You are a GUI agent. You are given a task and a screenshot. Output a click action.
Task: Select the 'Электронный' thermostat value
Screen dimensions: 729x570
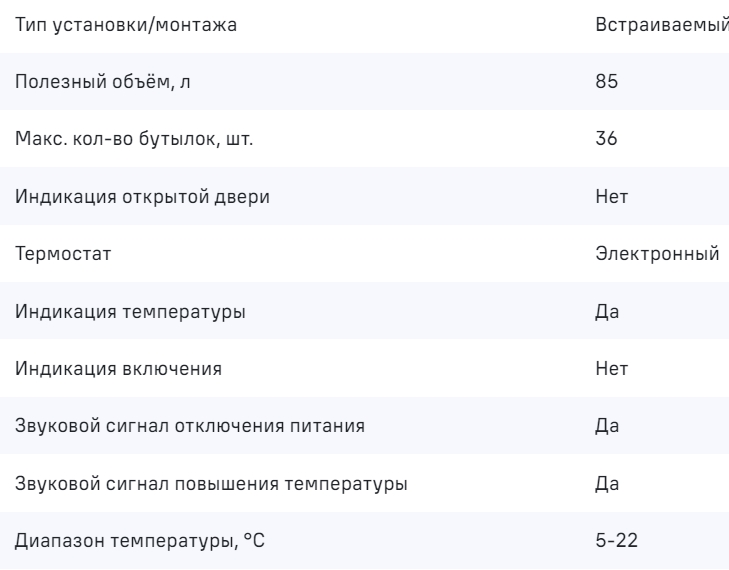coord(657,254)
